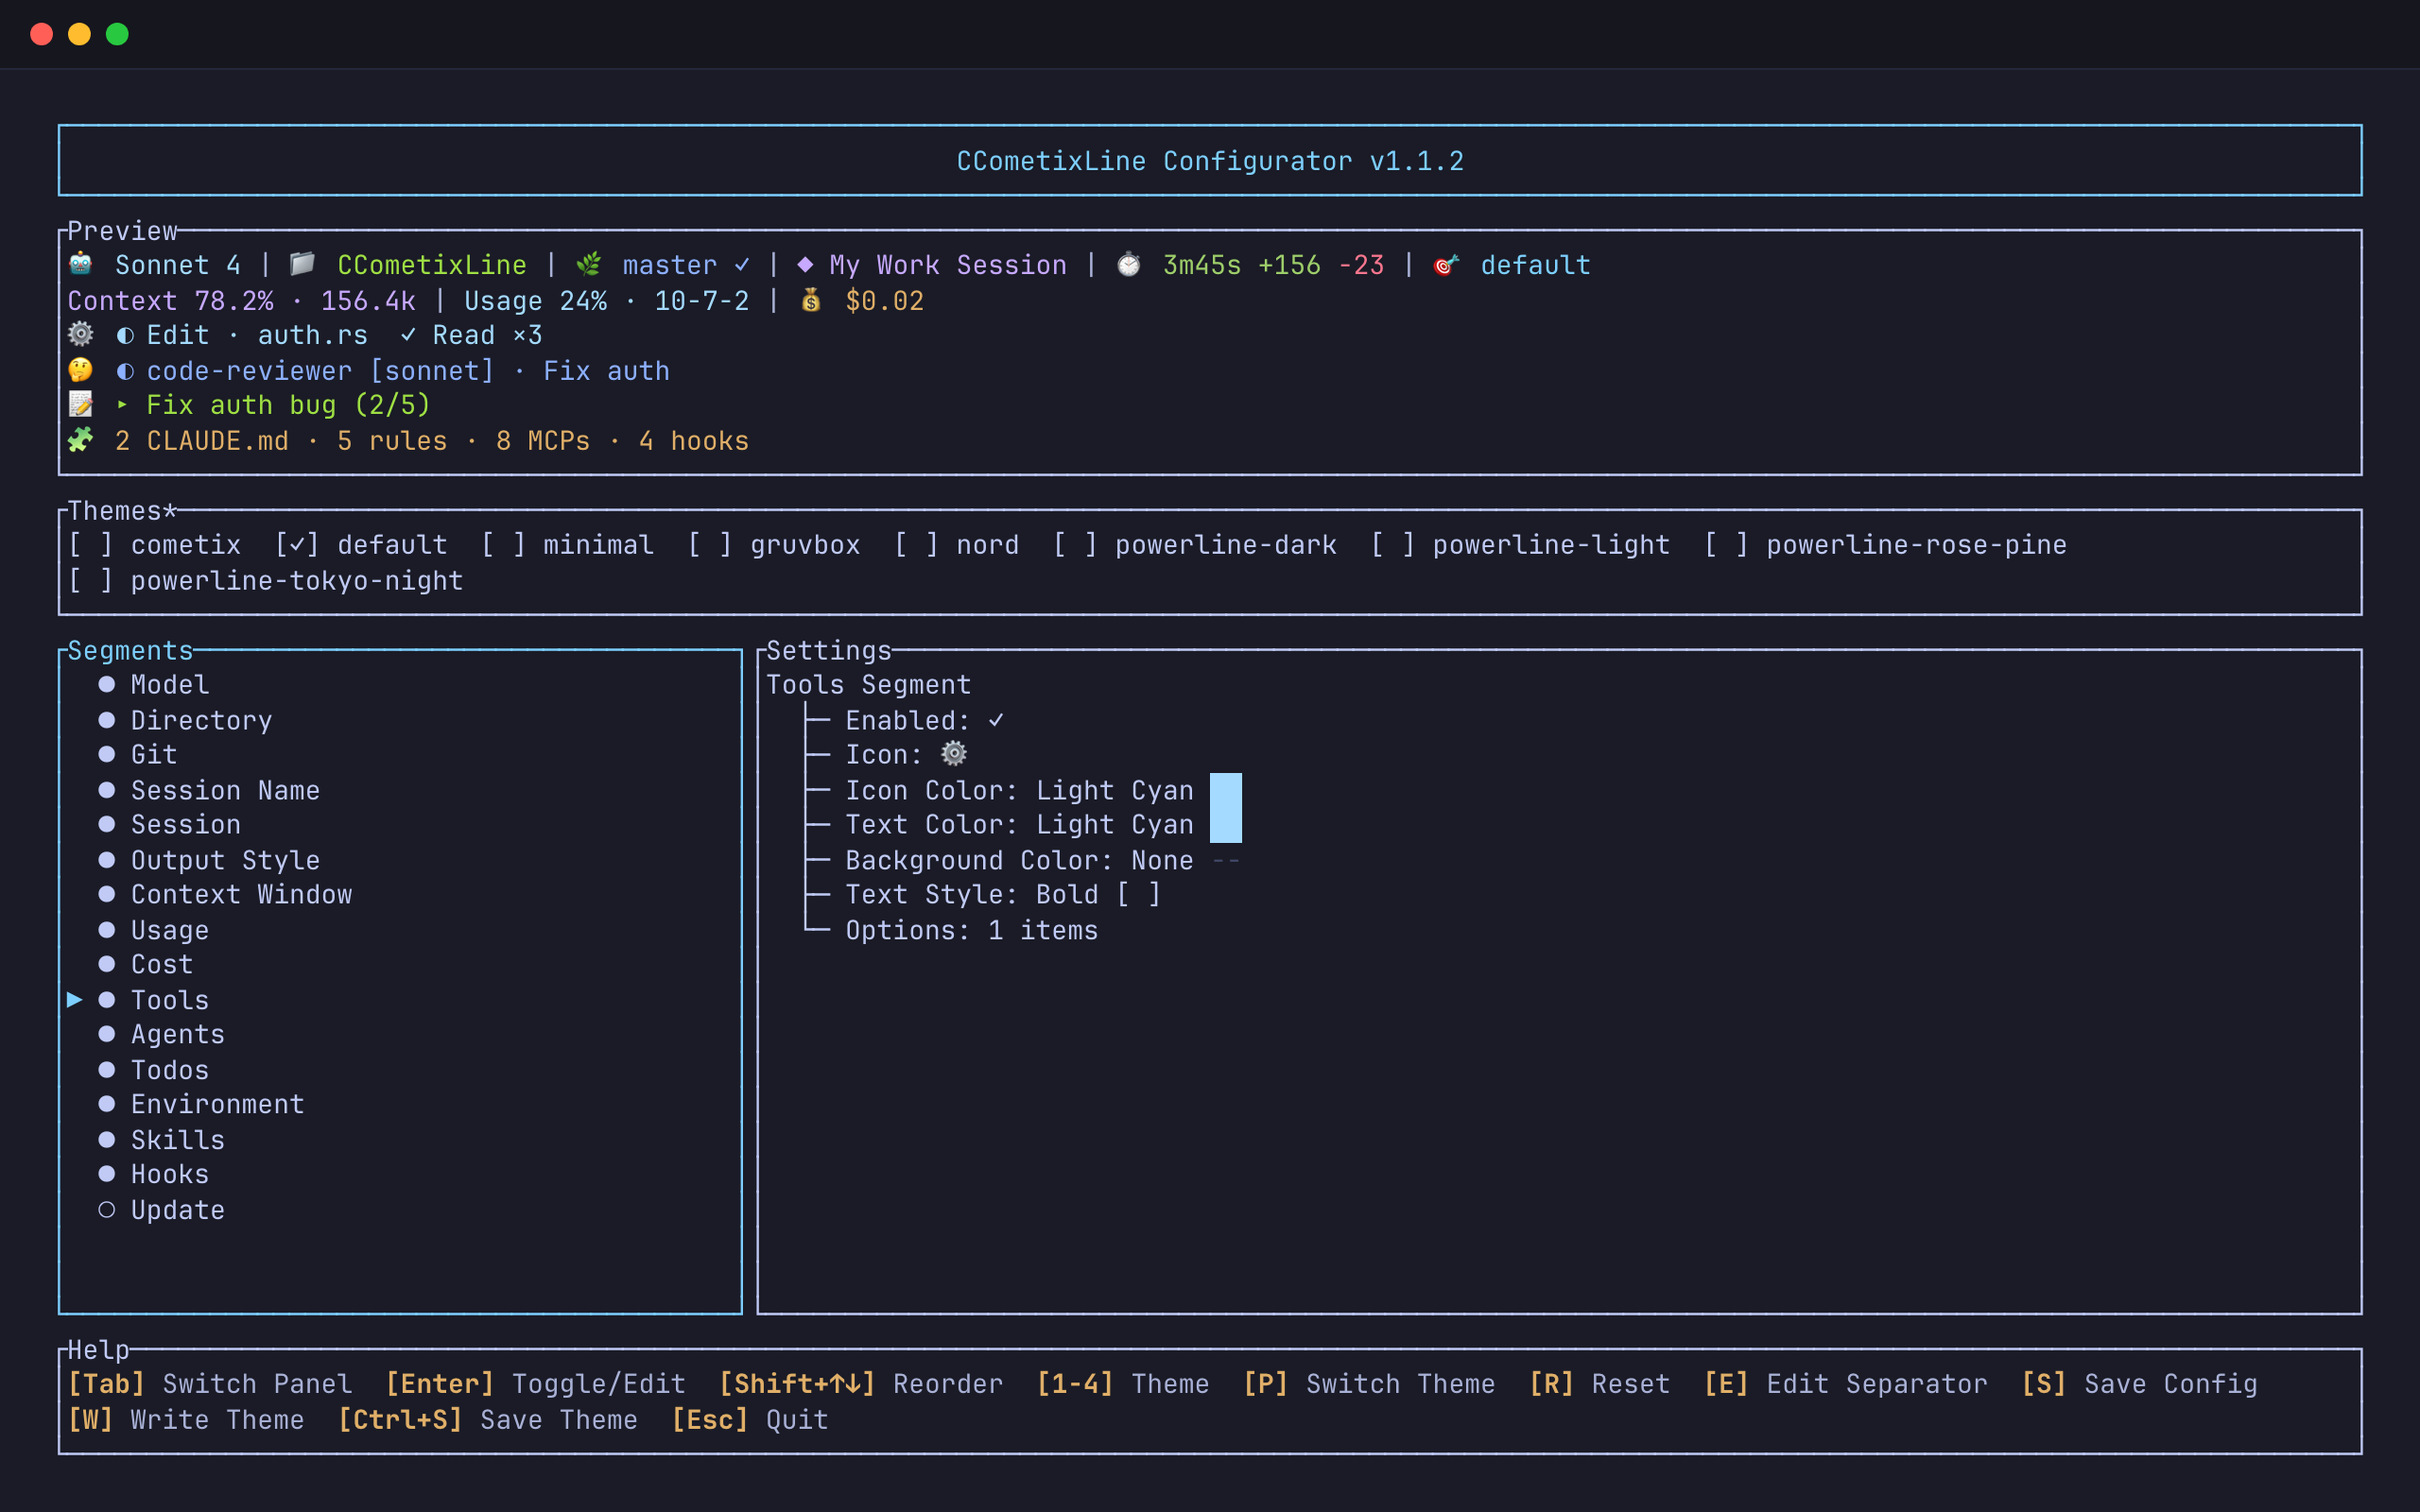Image resolution: width=2420 pixels, height=1512 pixels.
Task: Click the target icon before default style
Action: coord(1446,264)
